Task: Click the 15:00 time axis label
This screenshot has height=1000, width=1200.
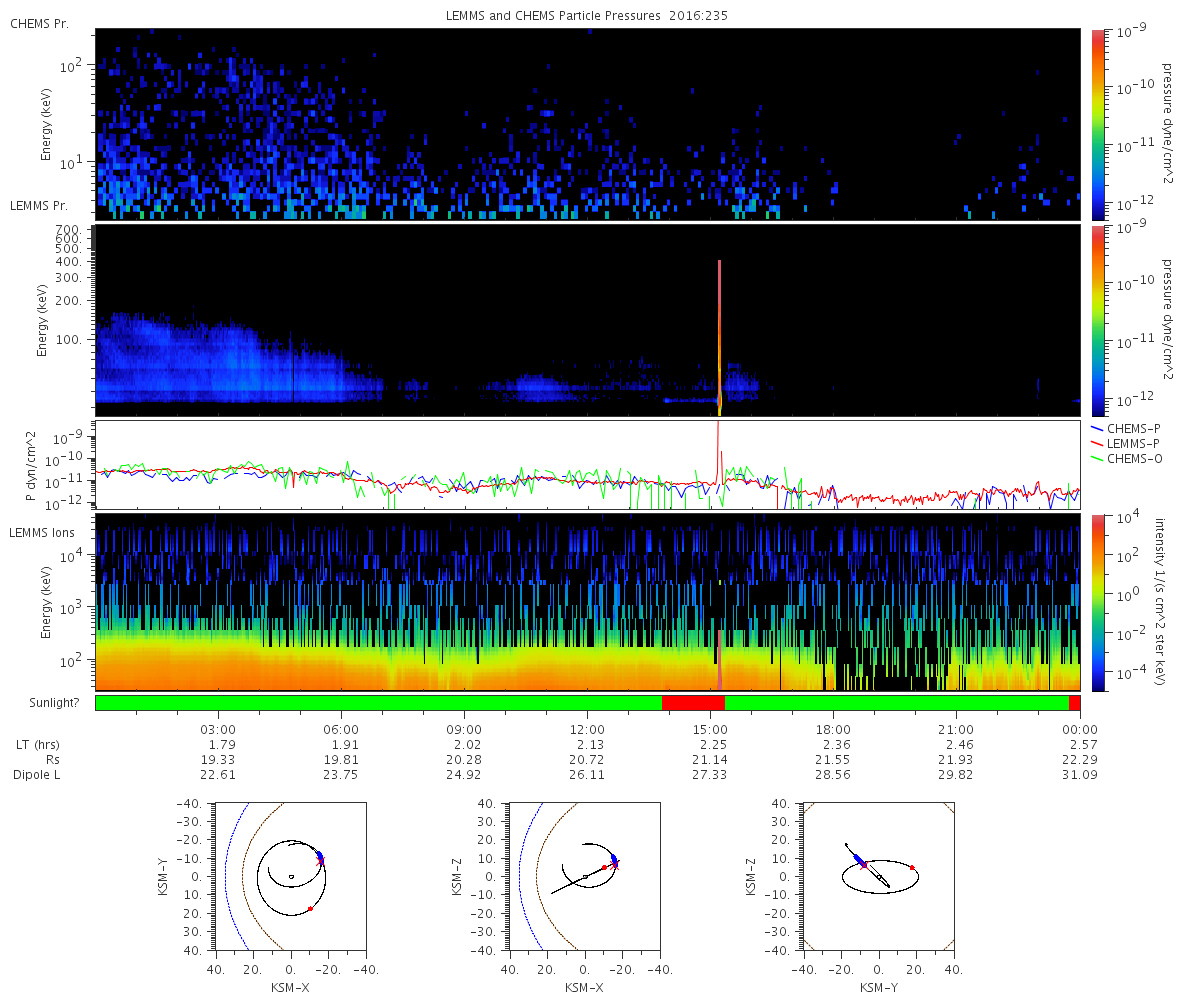Action: click(710, 729)
